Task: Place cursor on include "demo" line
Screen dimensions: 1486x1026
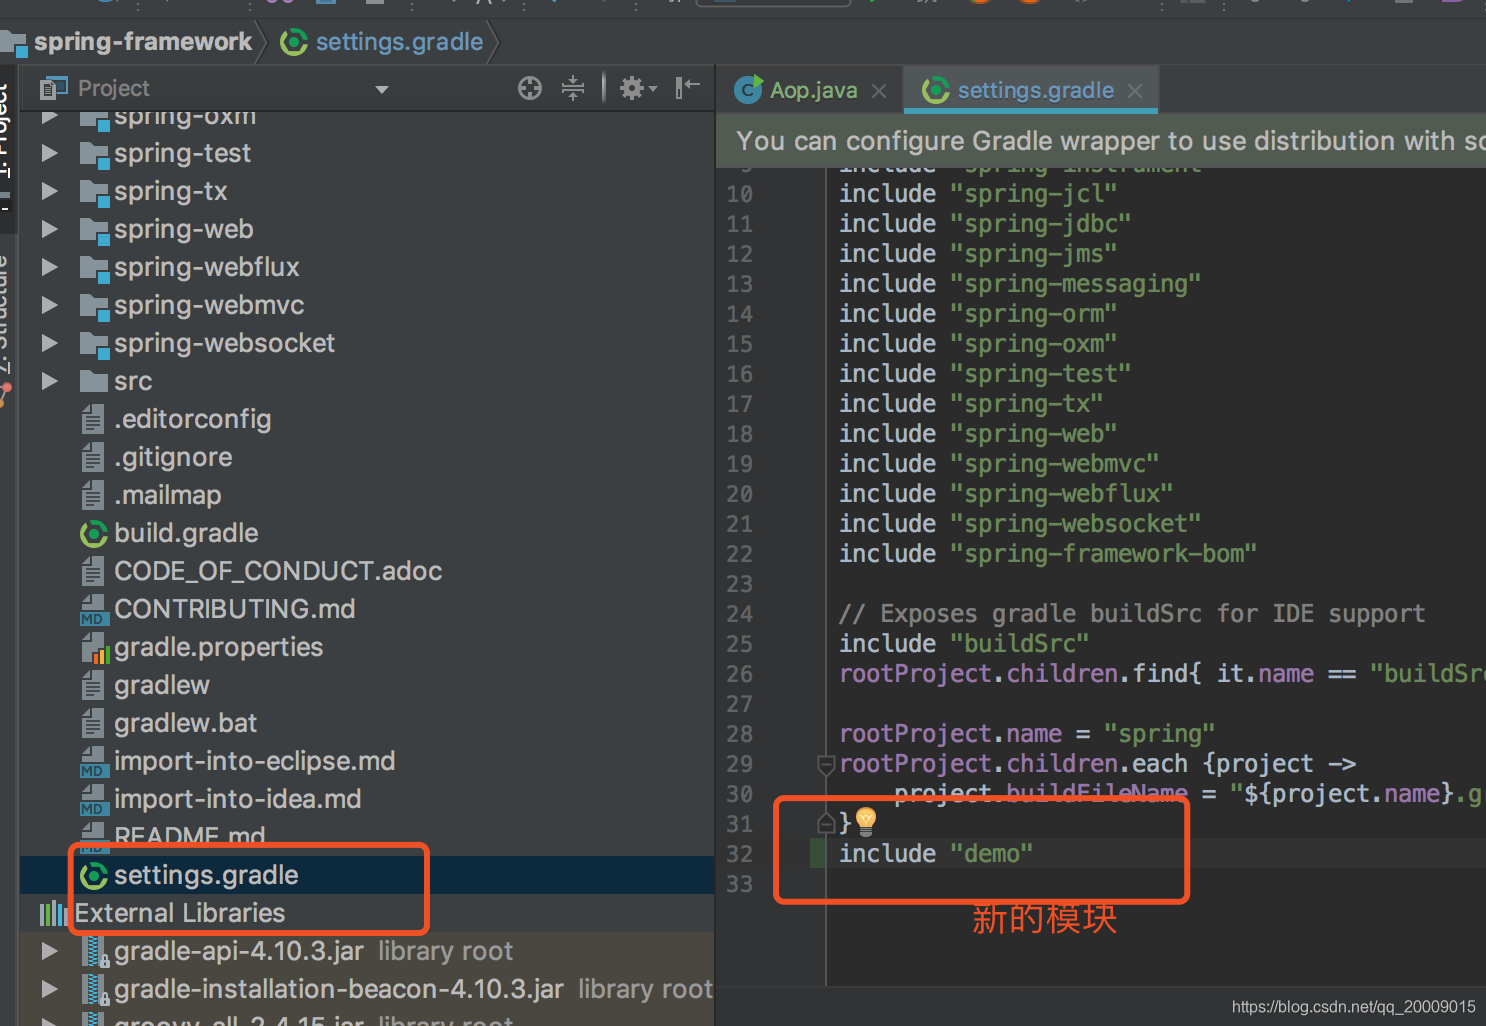Action: point(935,853)
